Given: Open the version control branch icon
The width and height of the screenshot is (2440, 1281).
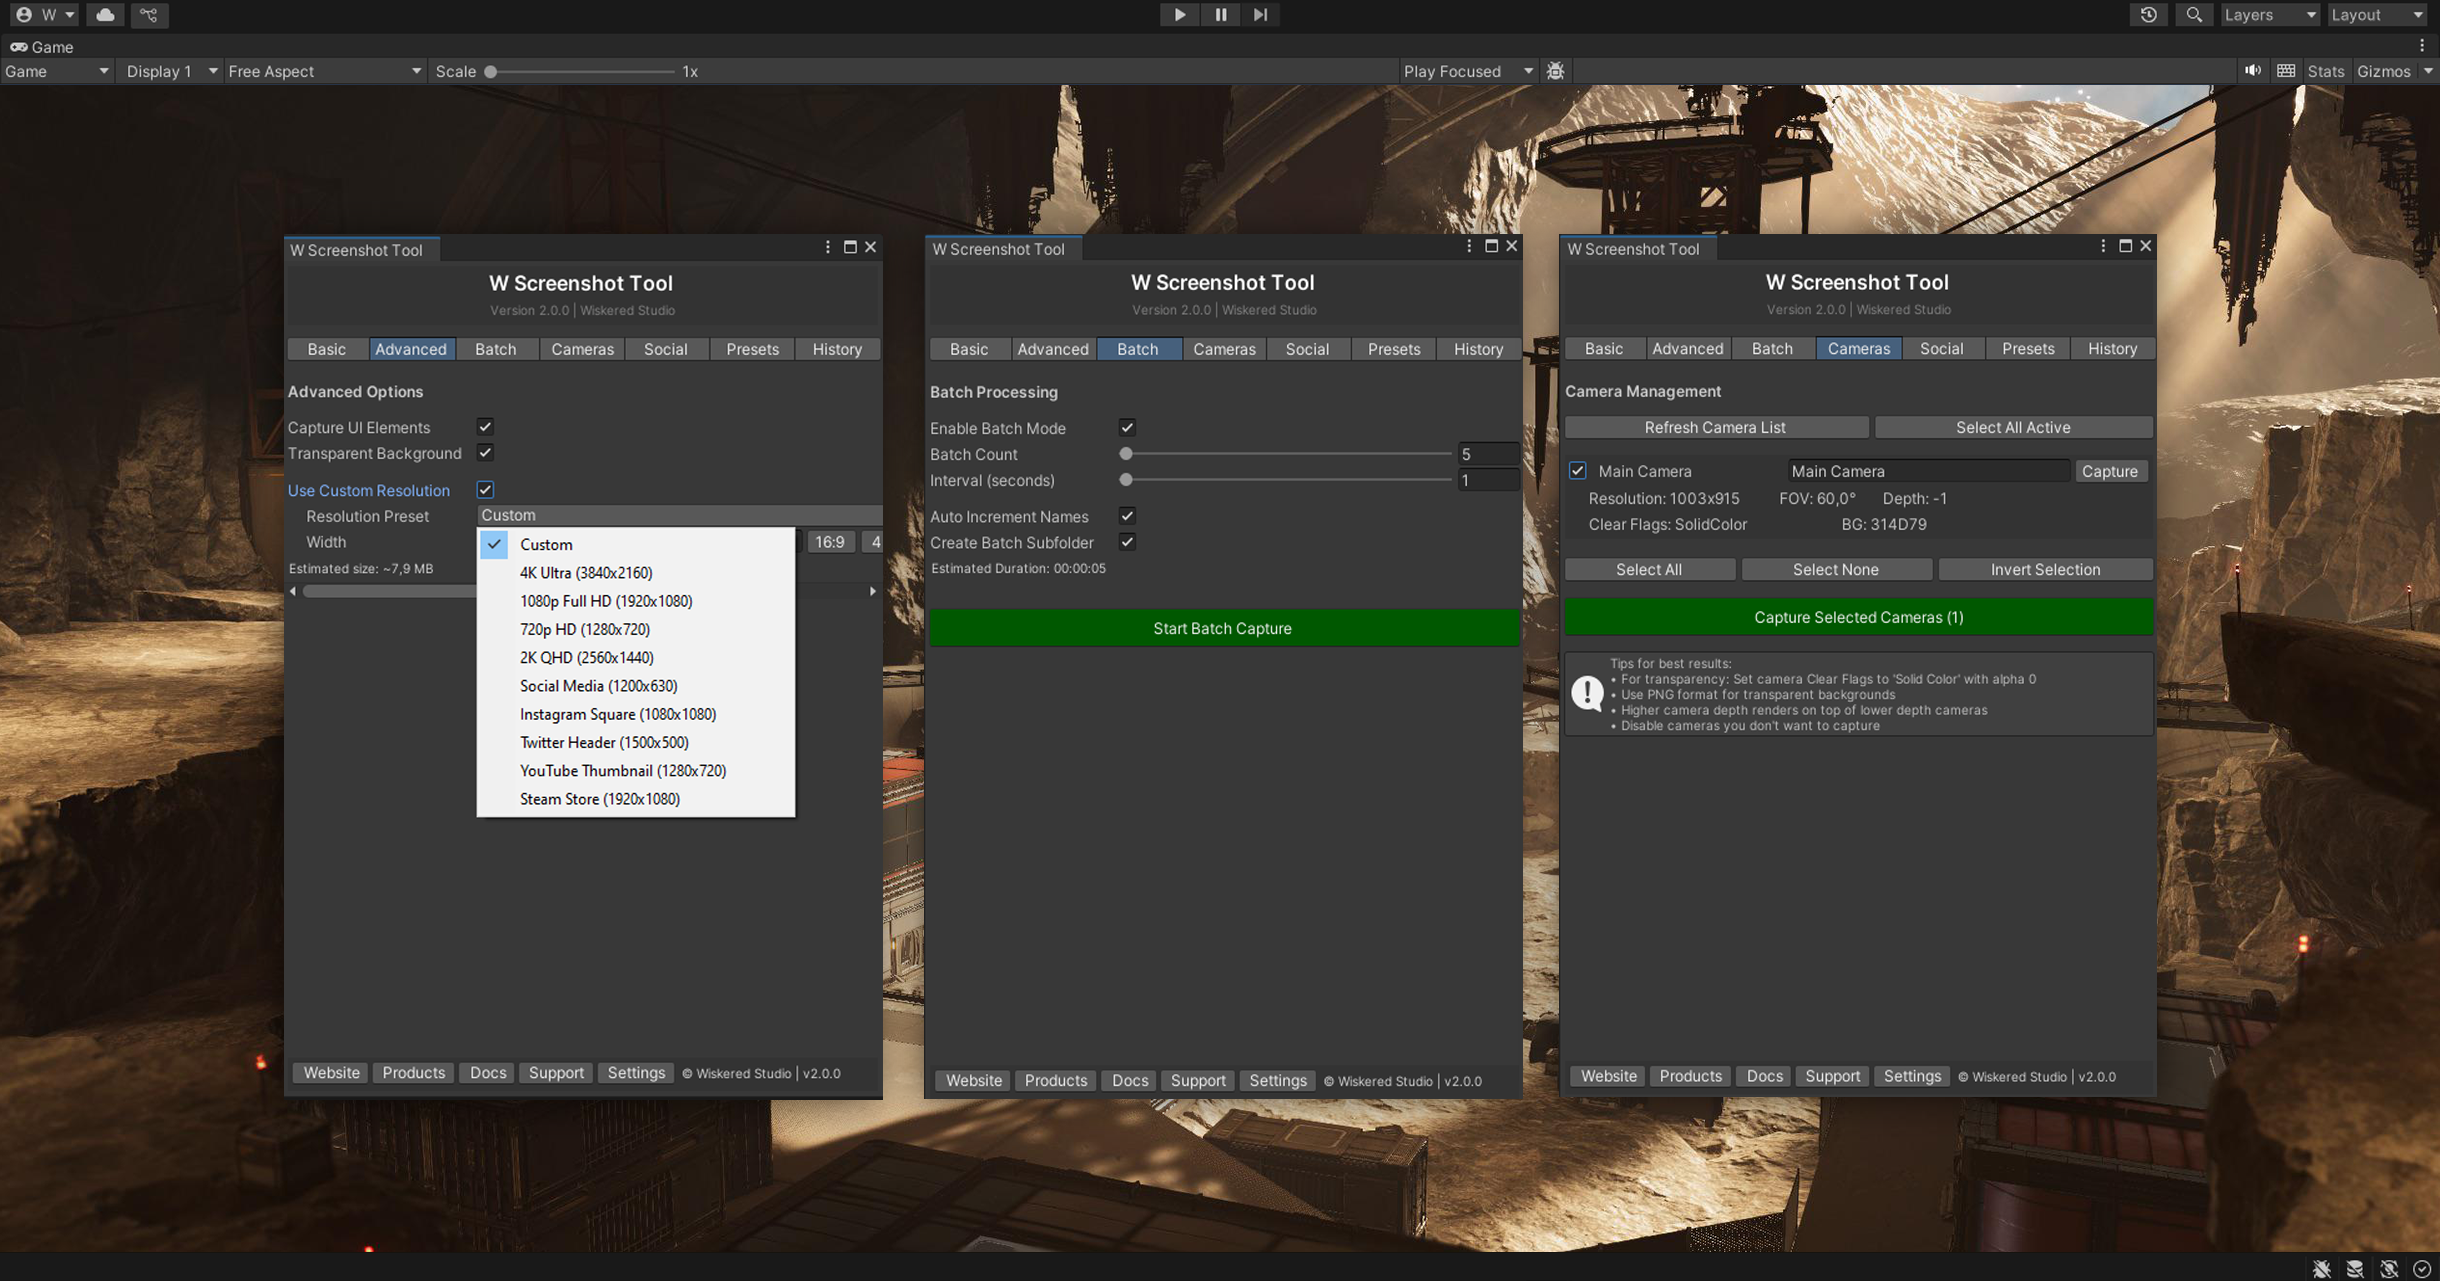Looking at the screenshot, I should coord(149,15).
